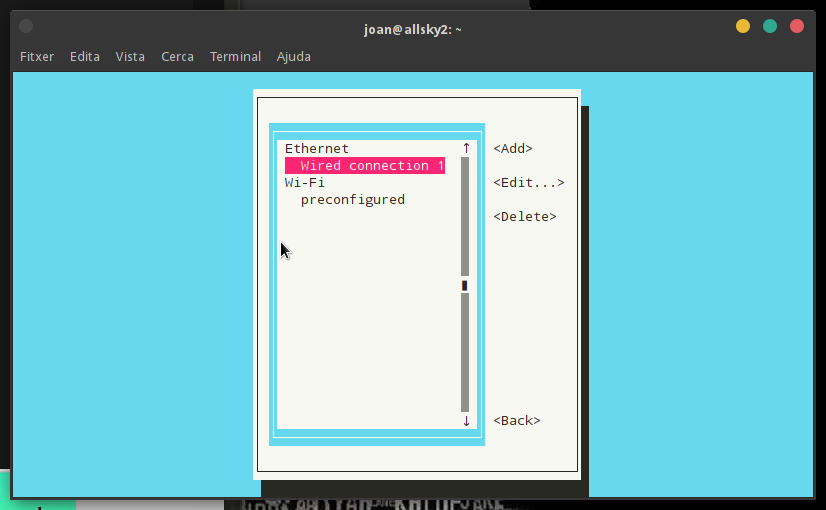Click the Wi-Fi category heading
This screenshot has height=510, width=826.
[x=304, y=183]
